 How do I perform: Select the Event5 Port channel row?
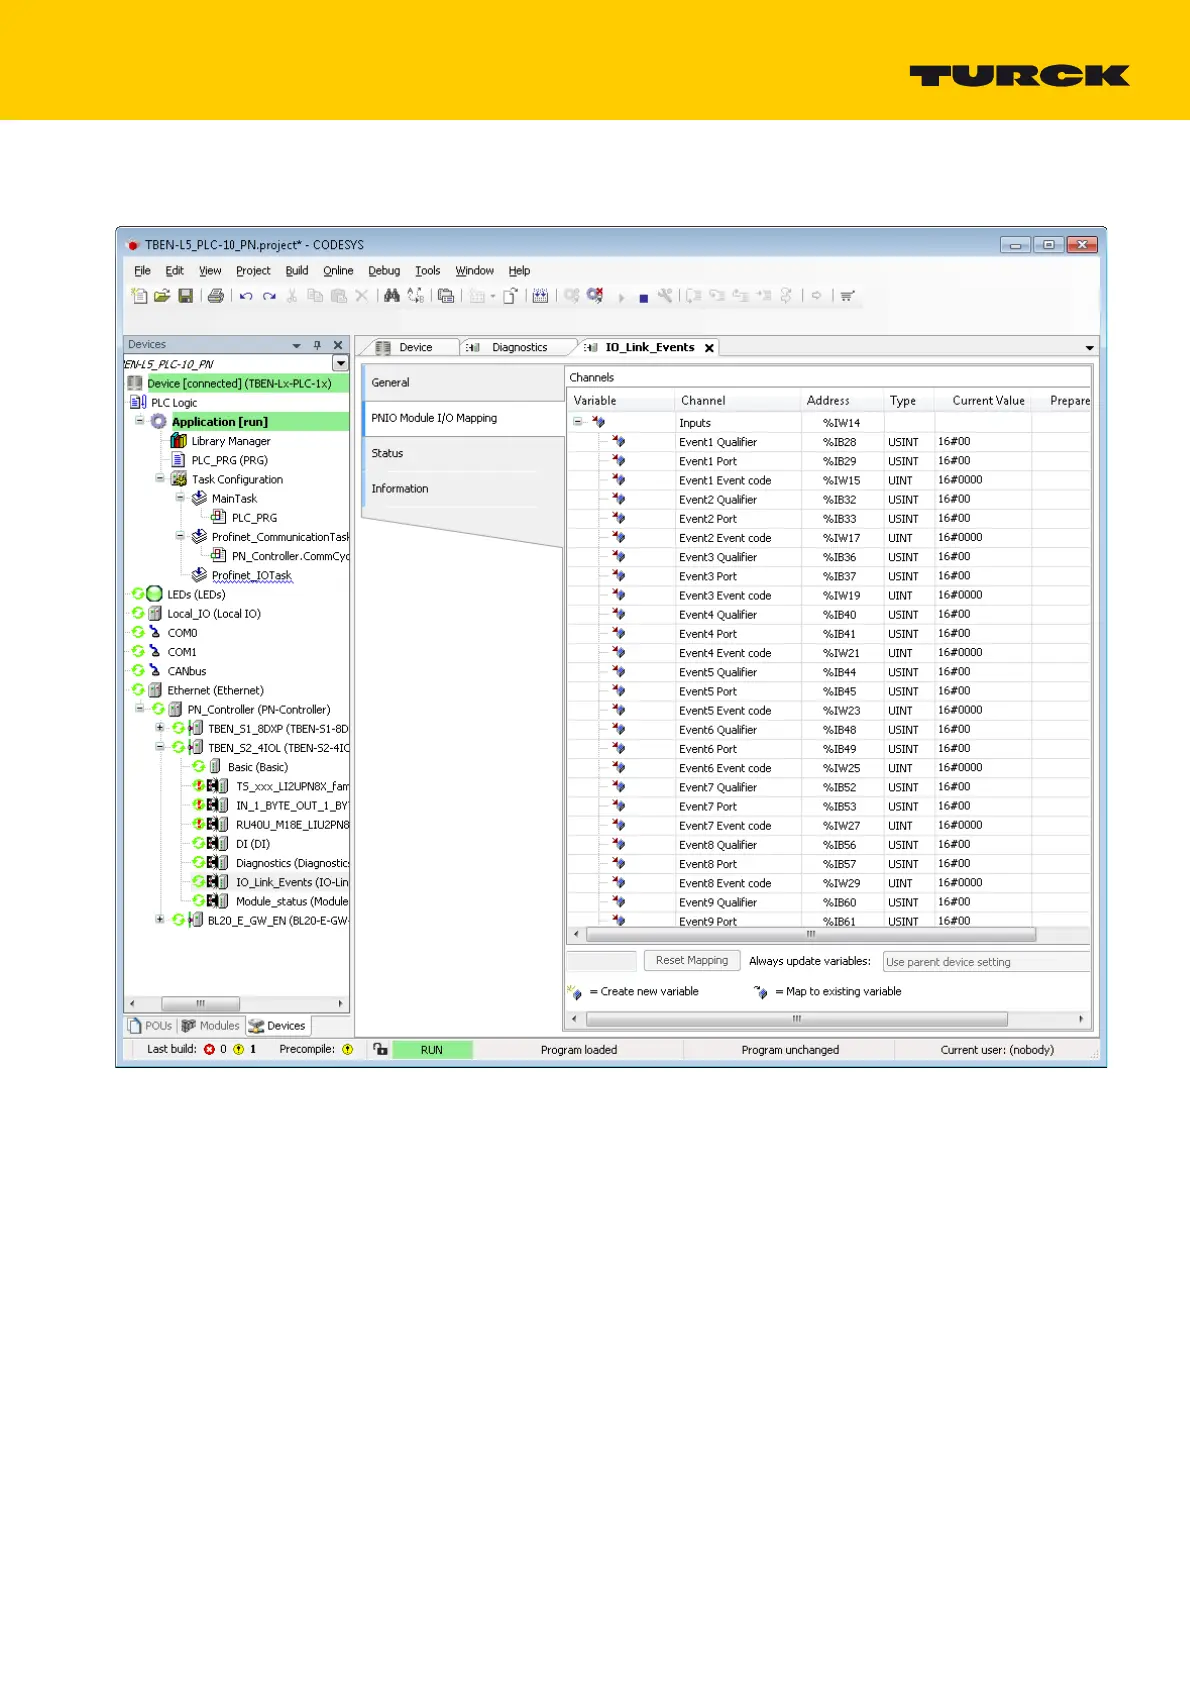828,691
